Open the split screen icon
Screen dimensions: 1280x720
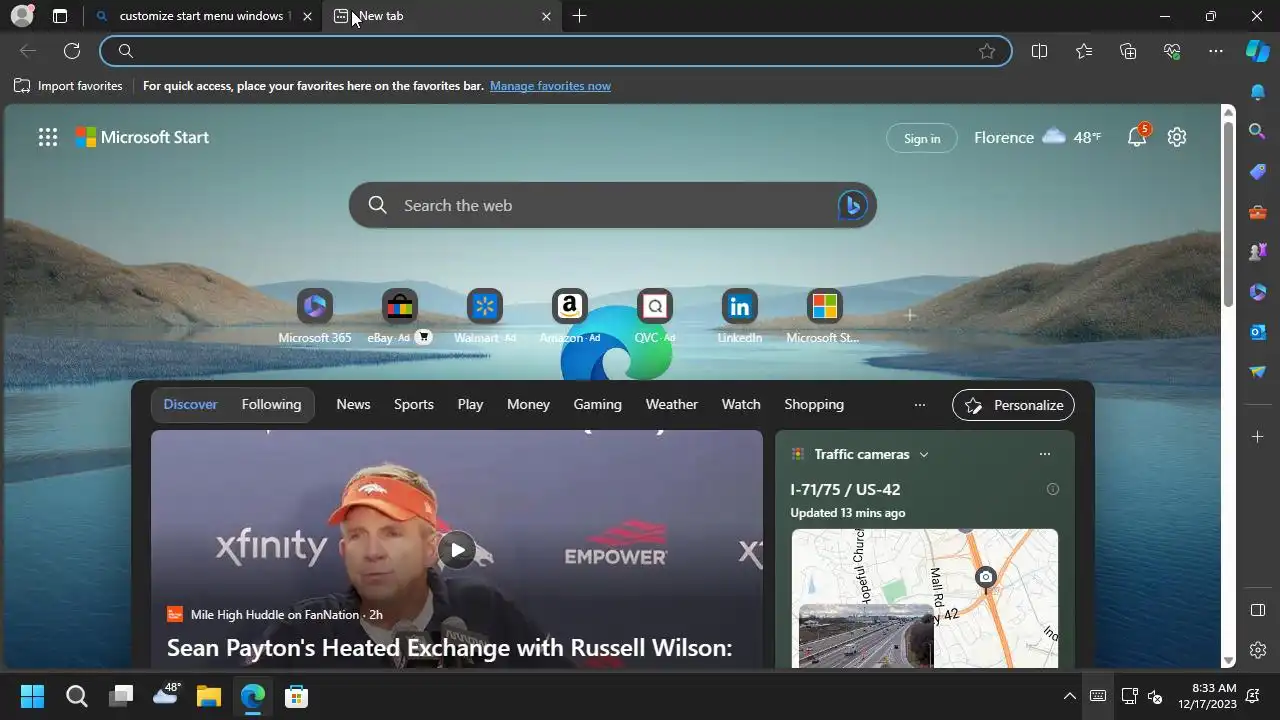point(1039,51)
